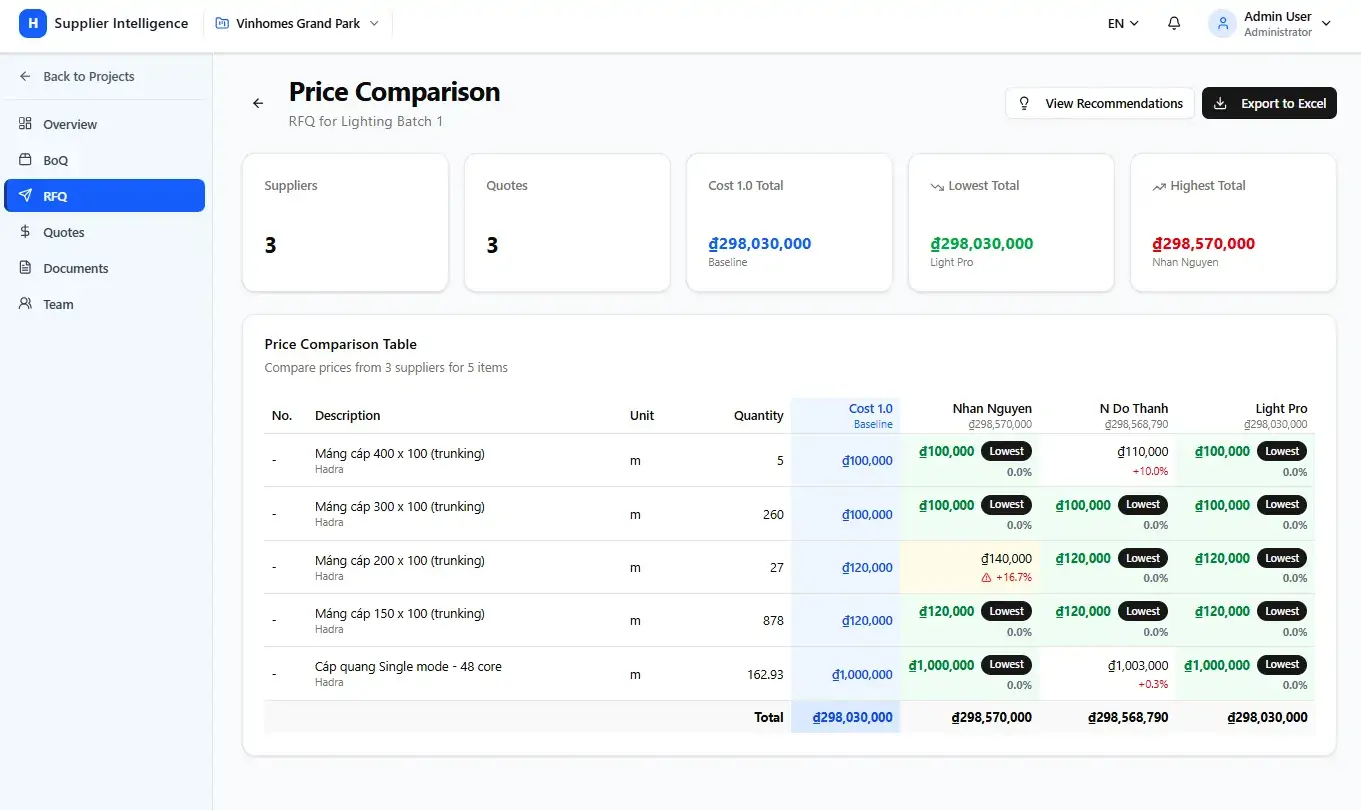Click the Lowest Total summary card
This screenshot has height=810, width=1361.
[1010, 223]
